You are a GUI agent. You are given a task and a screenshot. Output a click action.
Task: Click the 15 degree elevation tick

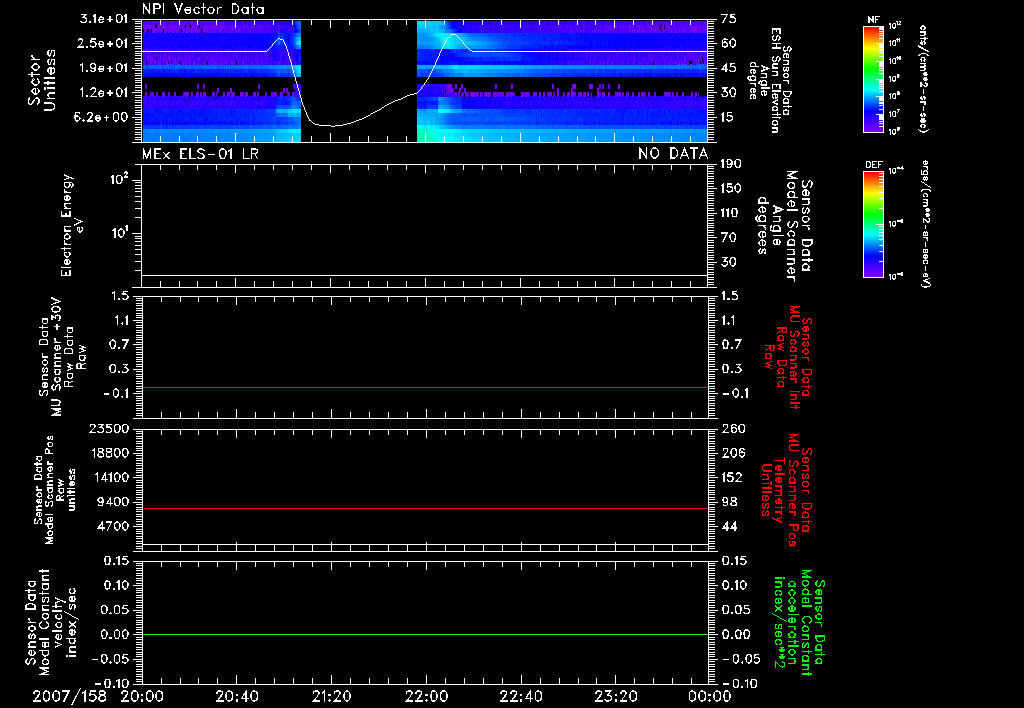click(729, 118)
